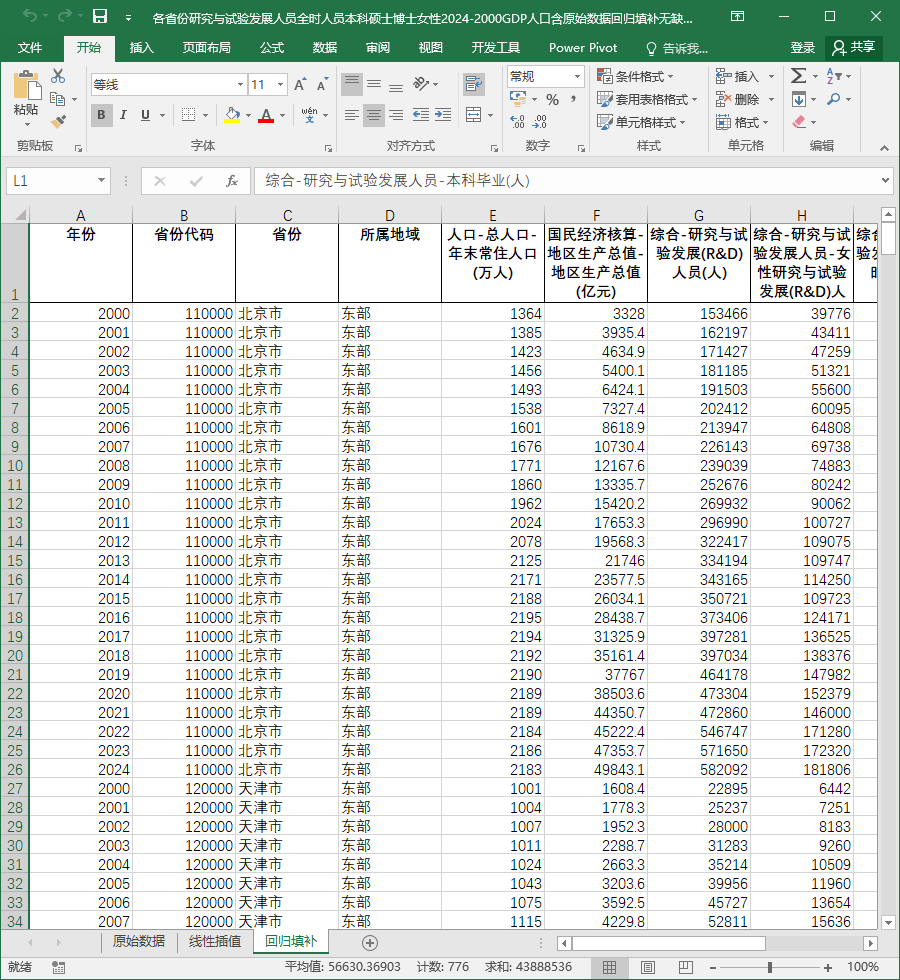
Task: Click the Increase Font Size icon
Action: (300, 84)
